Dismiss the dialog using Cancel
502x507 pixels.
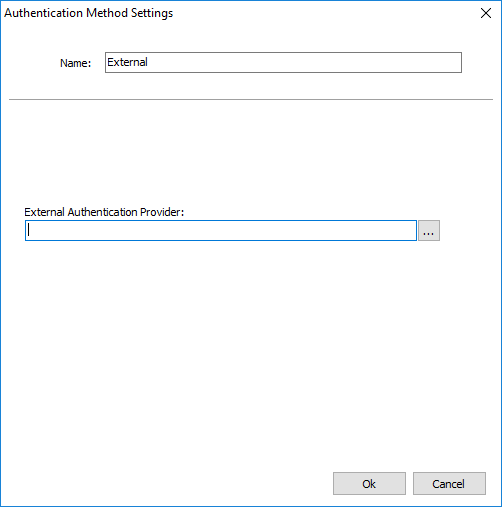[449, 483]
